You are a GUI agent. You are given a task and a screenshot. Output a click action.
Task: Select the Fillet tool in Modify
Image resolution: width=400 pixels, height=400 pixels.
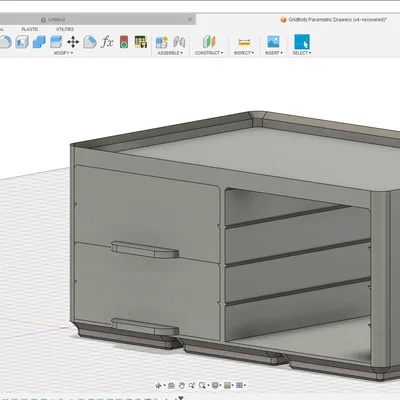5,42
